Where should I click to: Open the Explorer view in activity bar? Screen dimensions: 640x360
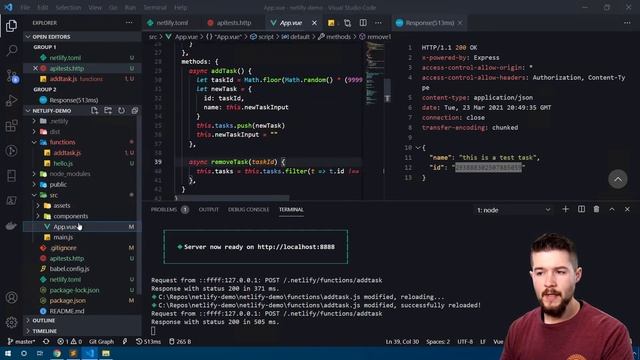(x=11, y=26)
